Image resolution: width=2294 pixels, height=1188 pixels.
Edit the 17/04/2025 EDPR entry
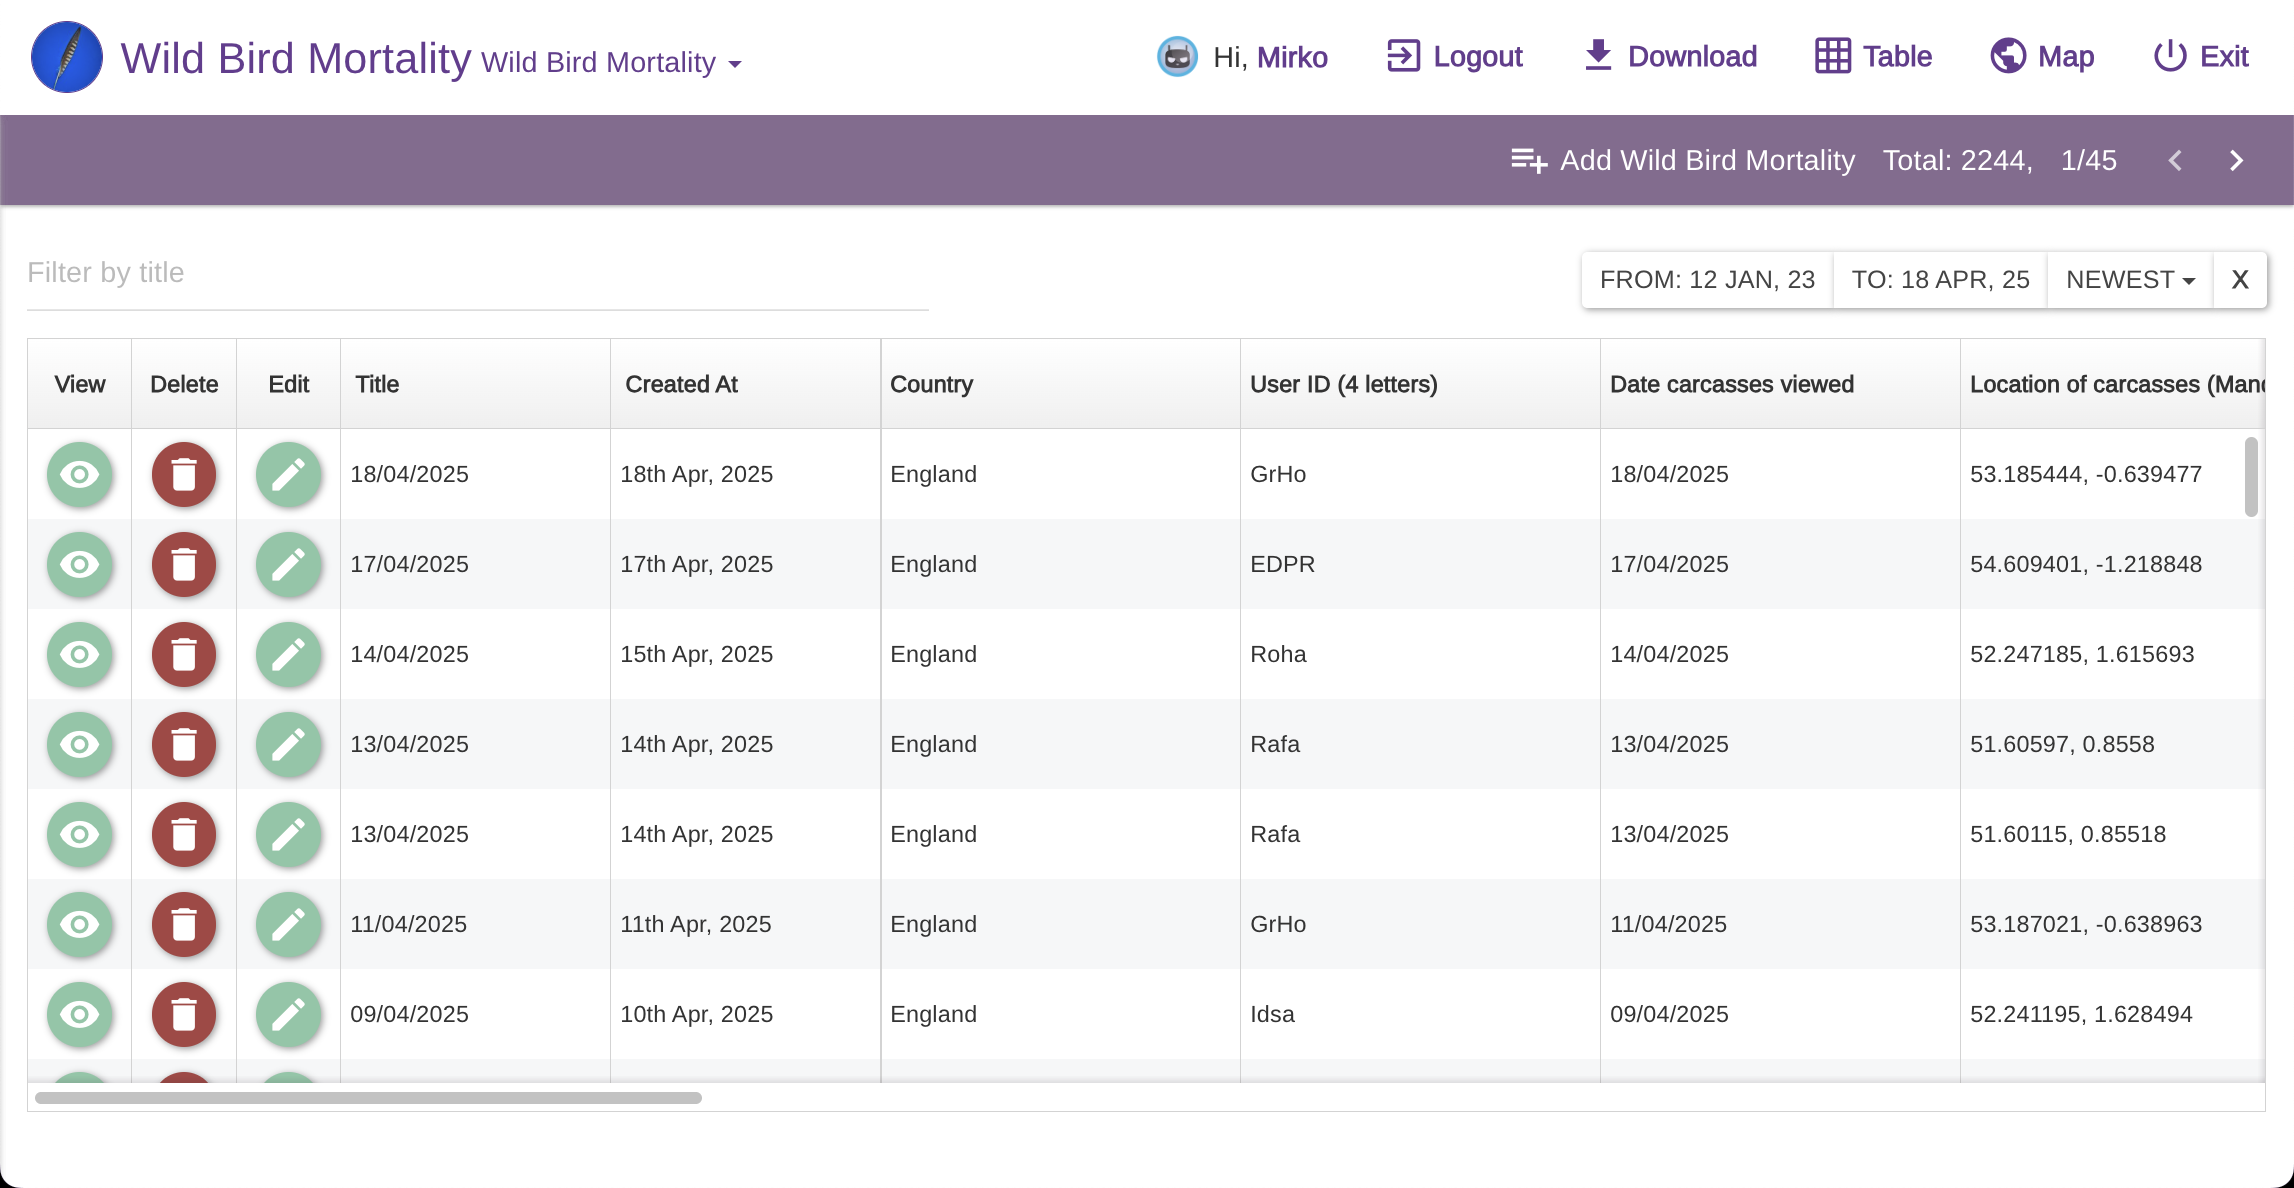[x=289, y=564]
